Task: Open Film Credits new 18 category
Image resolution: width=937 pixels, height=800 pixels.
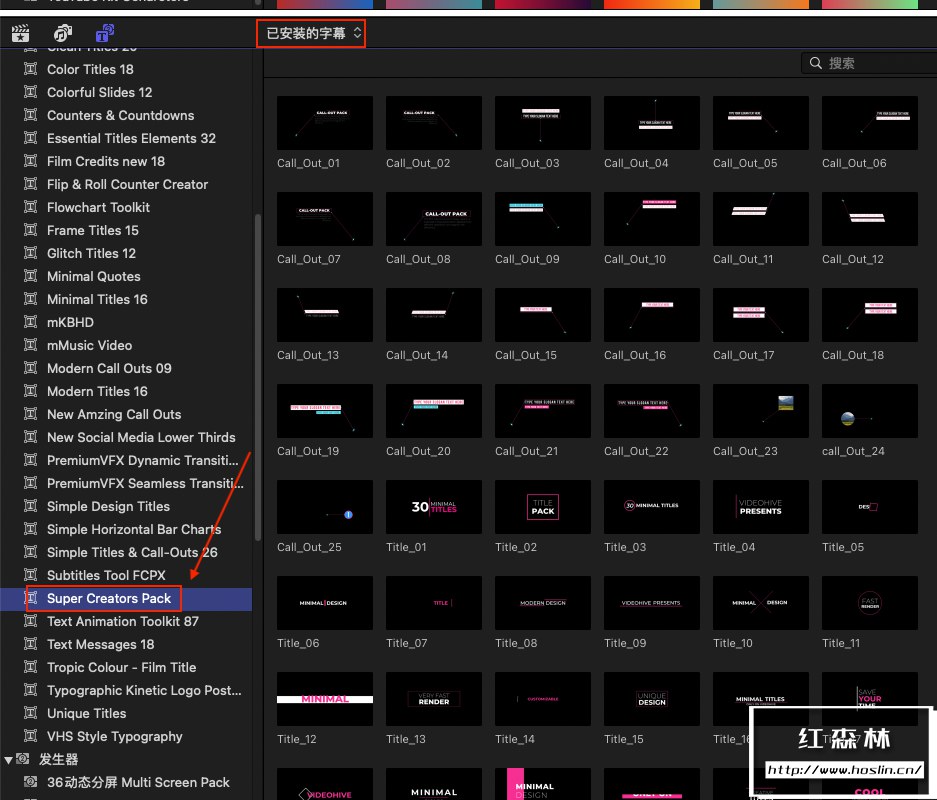Action: click(106, 161)
